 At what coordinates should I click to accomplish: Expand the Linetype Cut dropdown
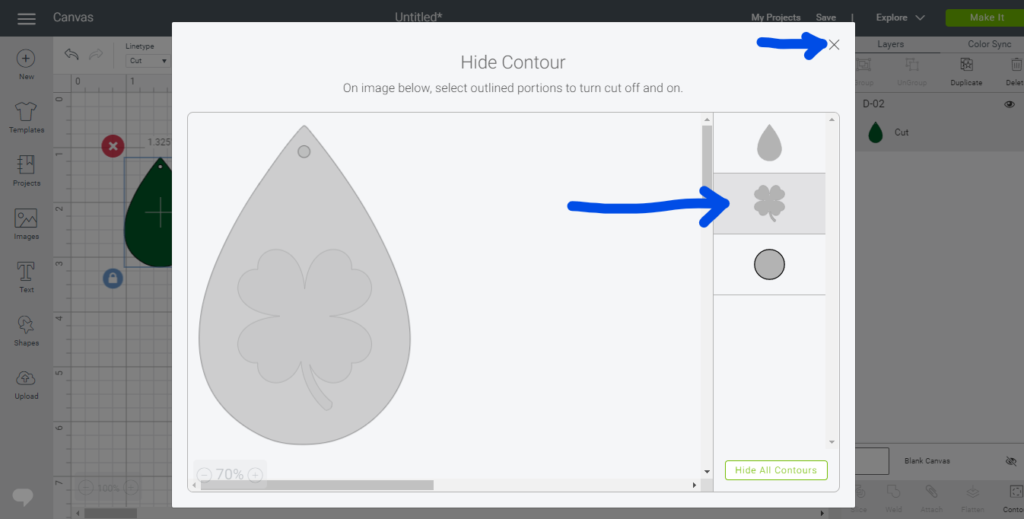click(x=148, y=61)
